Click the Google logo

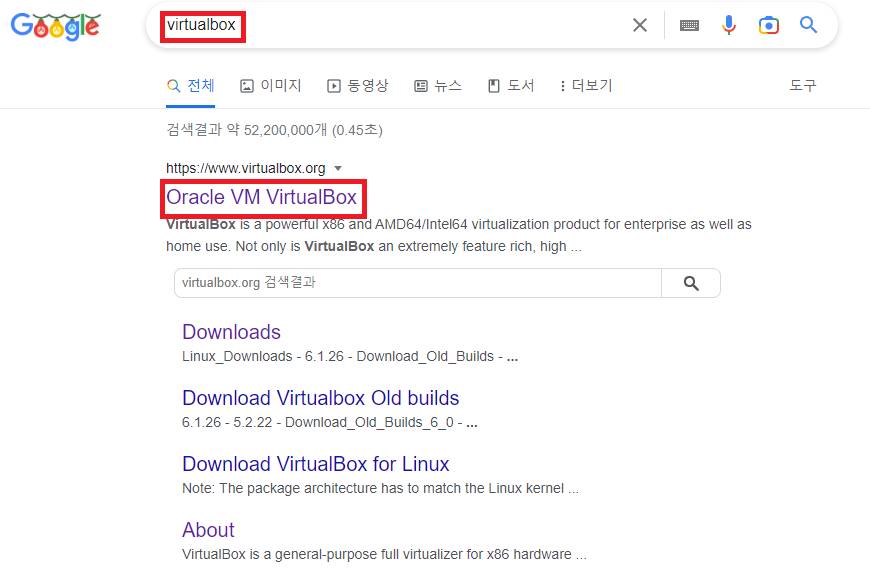[55, 26]
